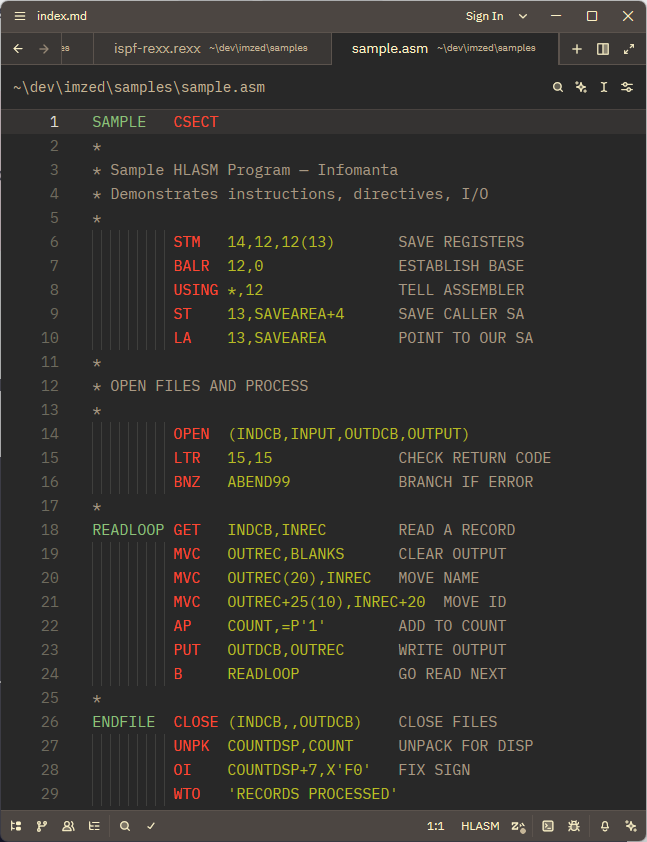Open the hamburger menu
The height and width of the screenshot is (842, 647).
point(19,16)
